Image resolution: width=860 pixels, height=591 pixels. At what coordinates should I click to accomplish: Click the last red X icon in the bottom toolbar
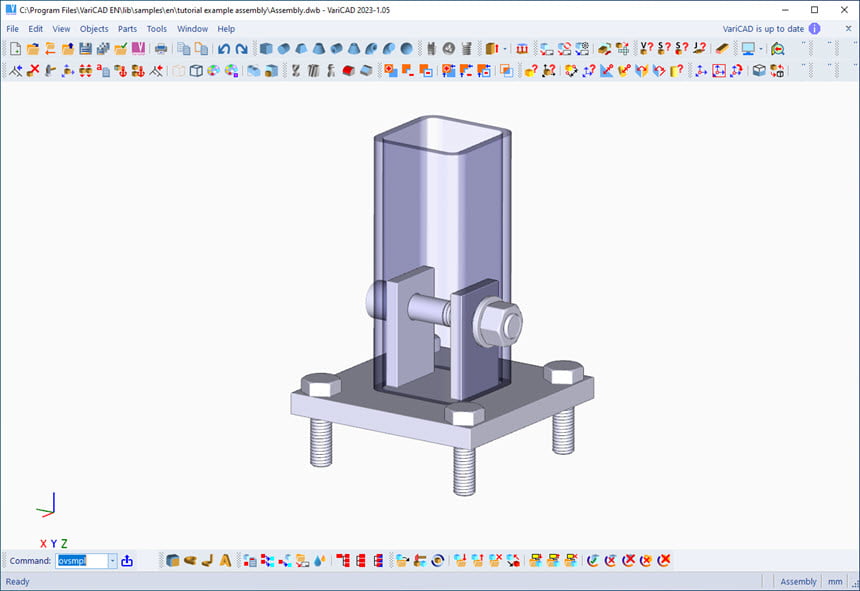(x=664, y=560)
